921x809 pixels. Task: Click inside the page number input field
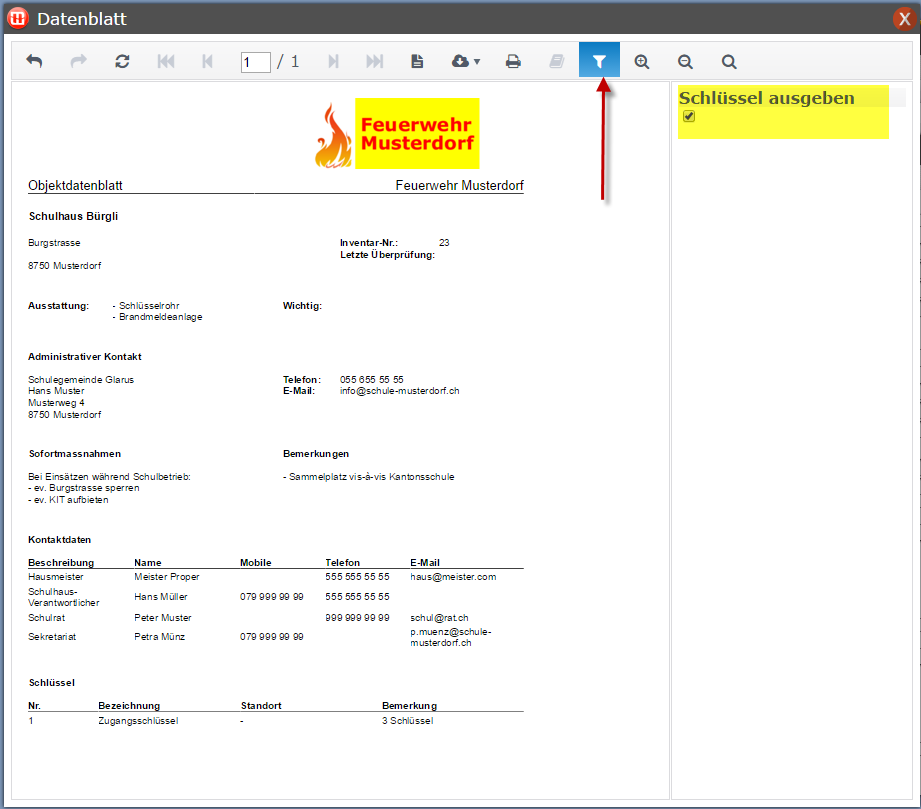pos(255,60)
